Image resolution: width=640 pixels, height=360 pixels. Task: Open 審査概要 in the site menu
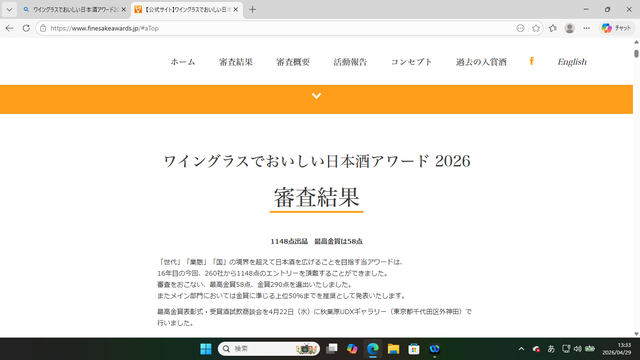293,62
